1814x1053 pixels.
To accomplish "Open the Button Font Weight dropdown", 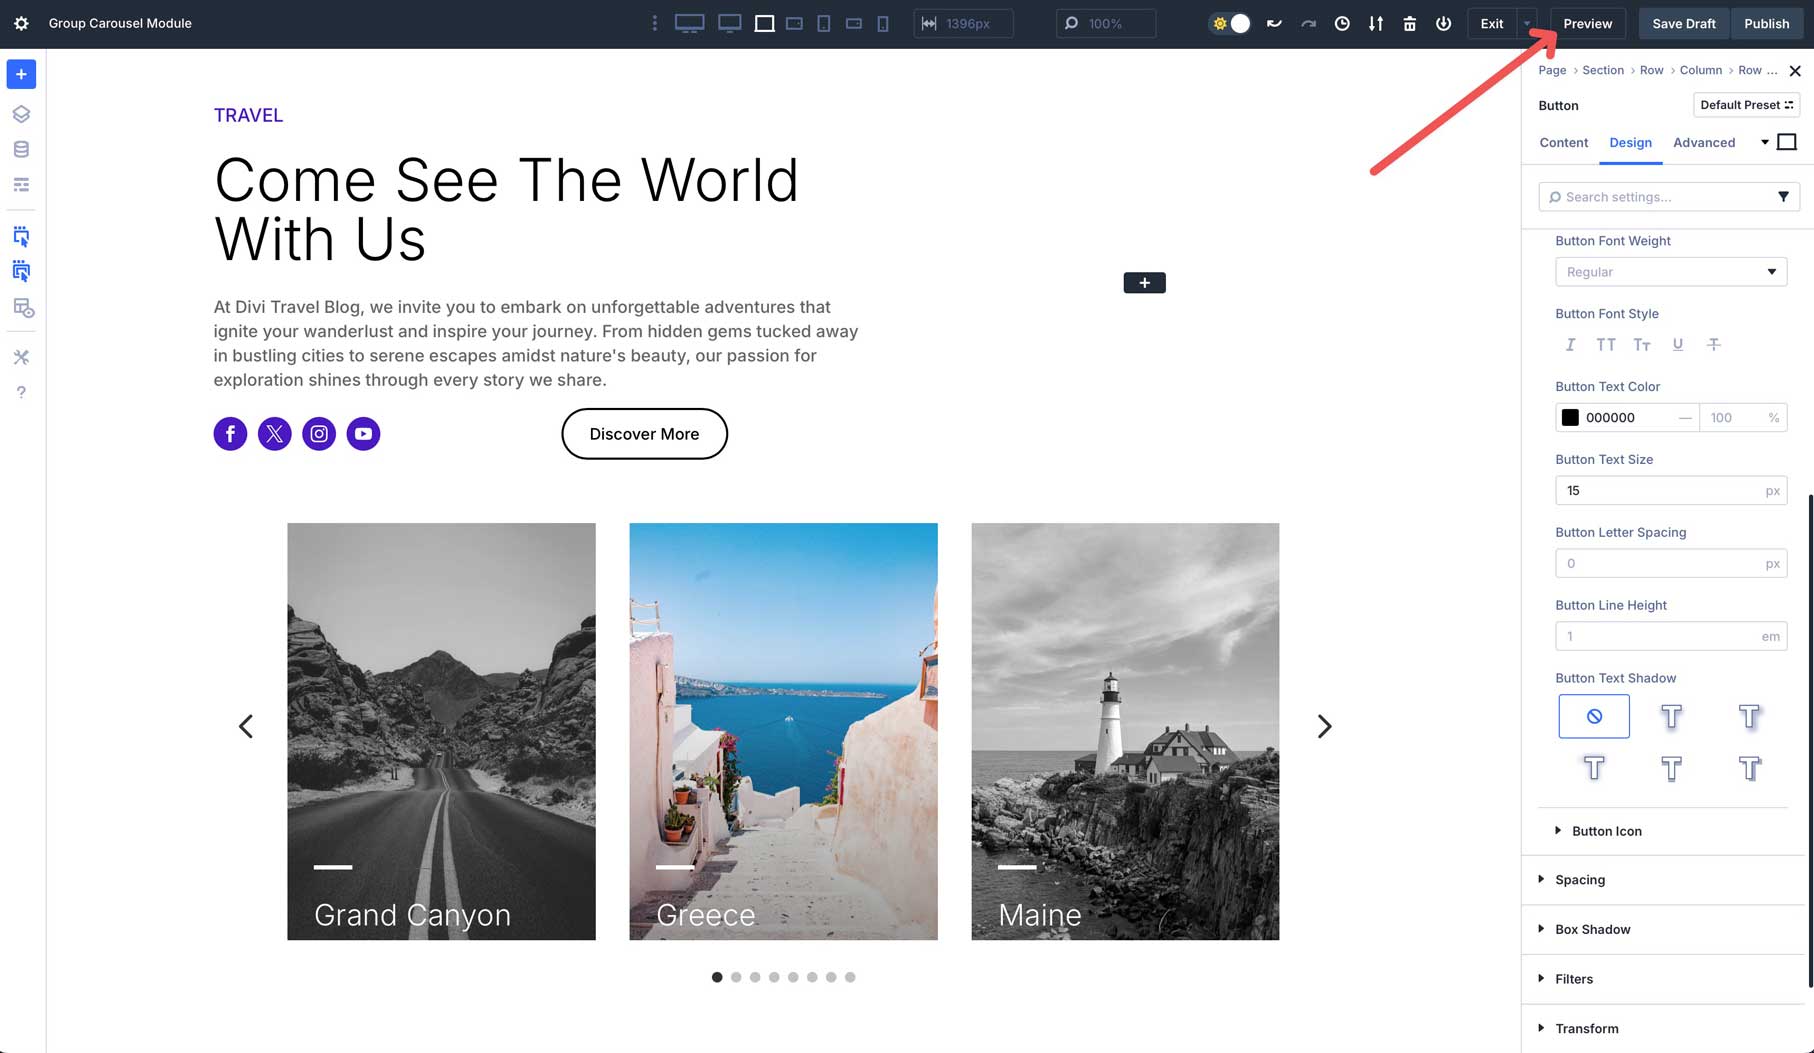I will click(1670, 271).
